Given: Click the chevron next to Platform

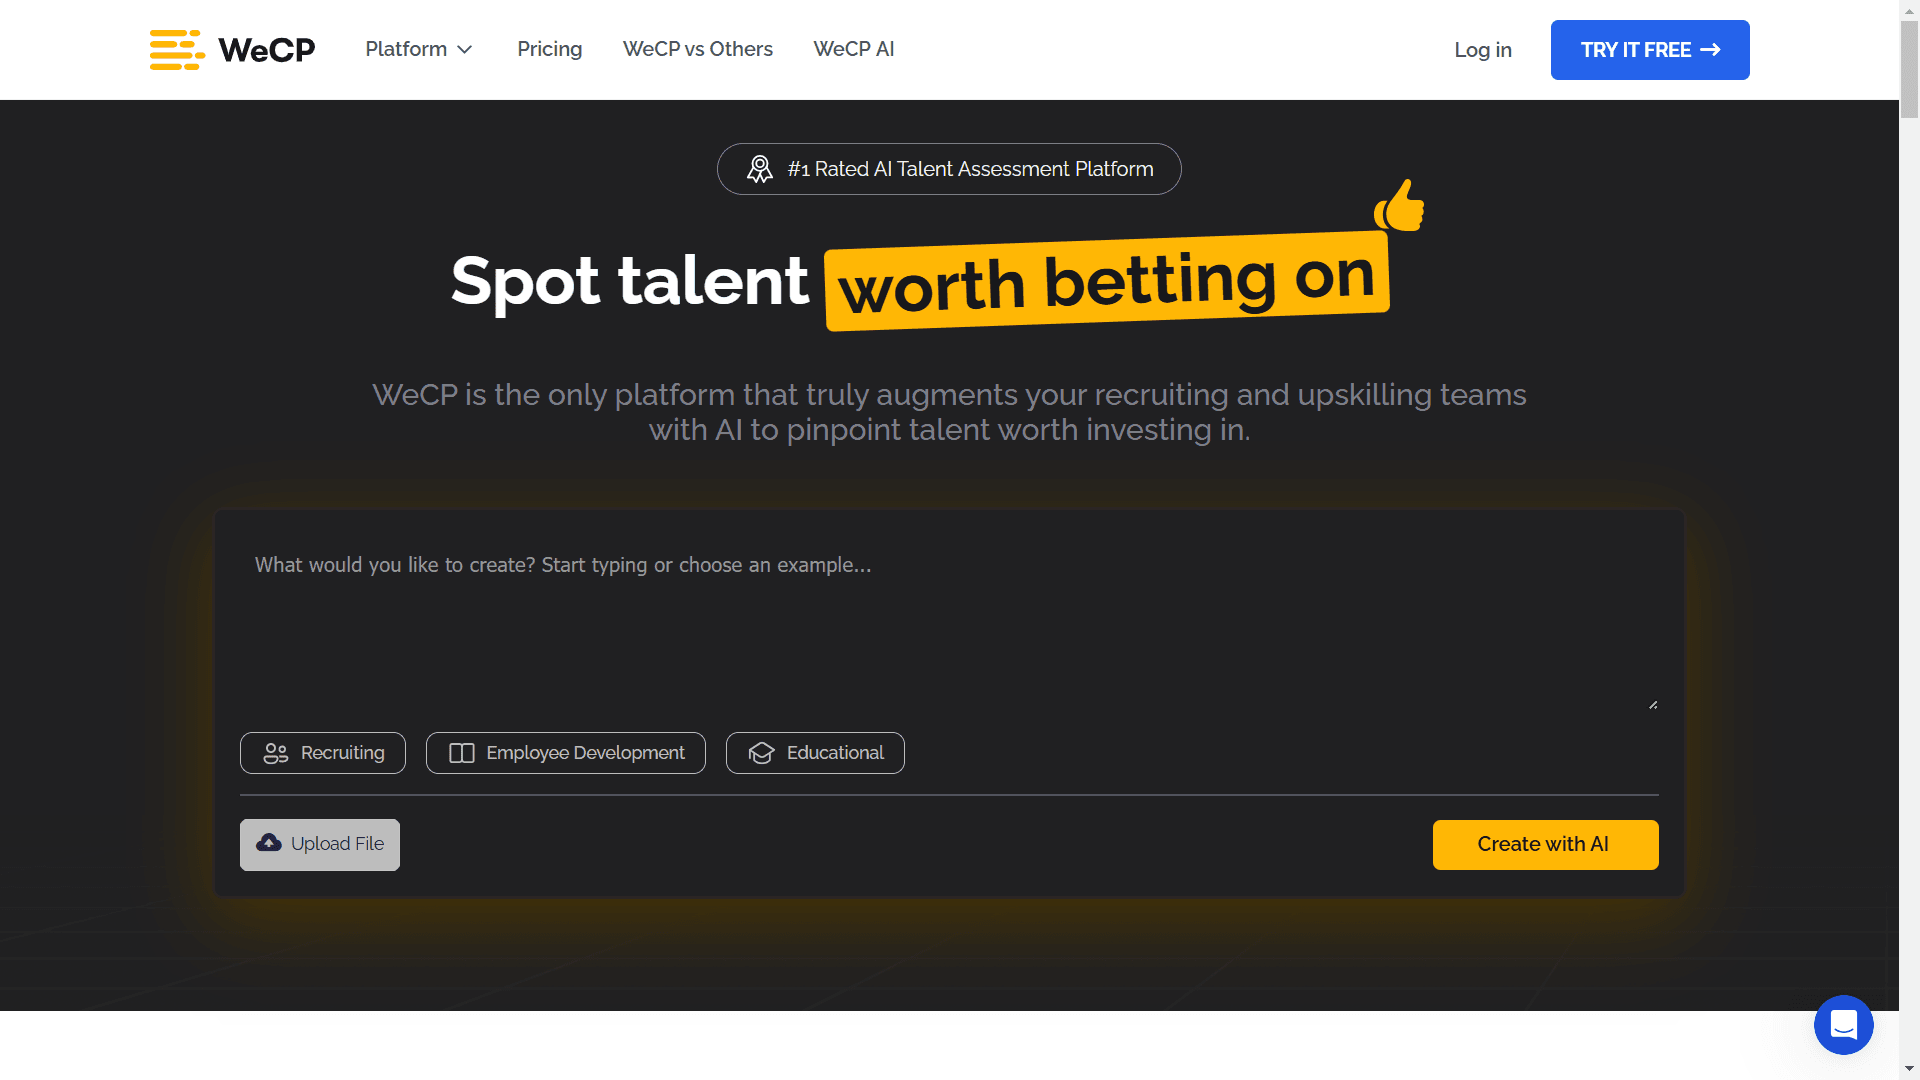Looking at the screenshot, I should 465,50.
